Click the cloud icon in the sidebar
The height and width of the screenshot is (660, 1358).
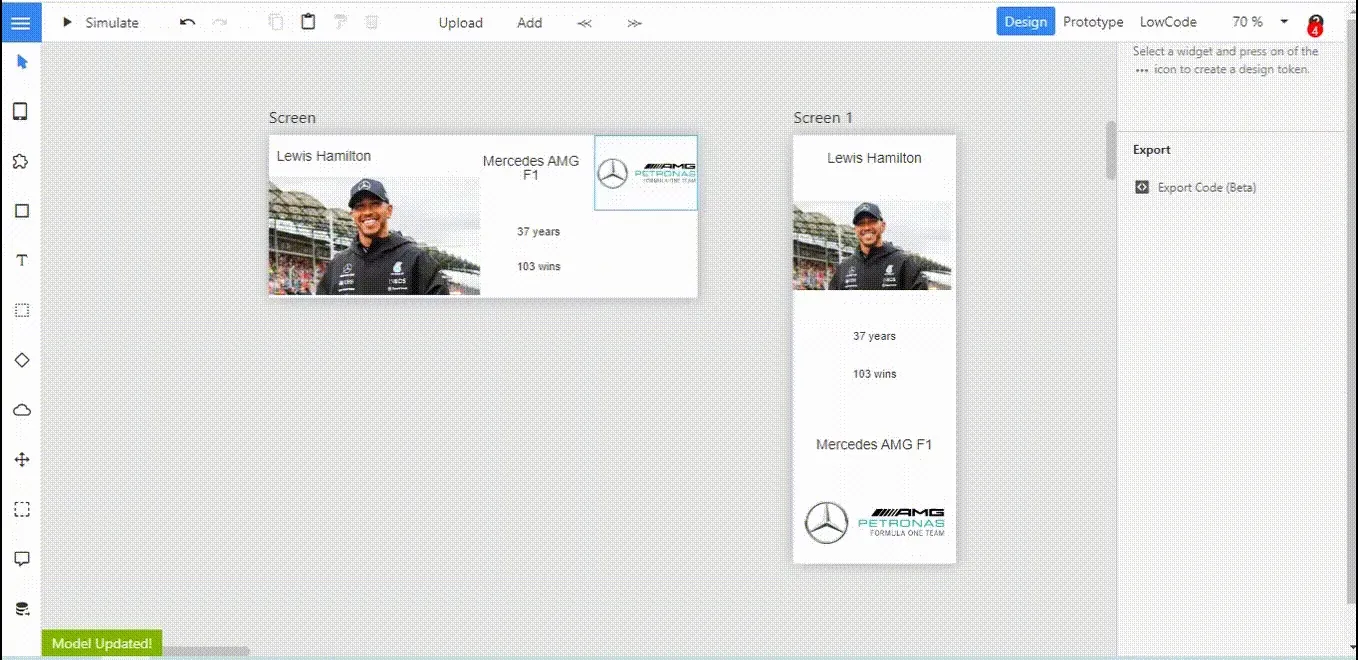click(x=21, y=409)
